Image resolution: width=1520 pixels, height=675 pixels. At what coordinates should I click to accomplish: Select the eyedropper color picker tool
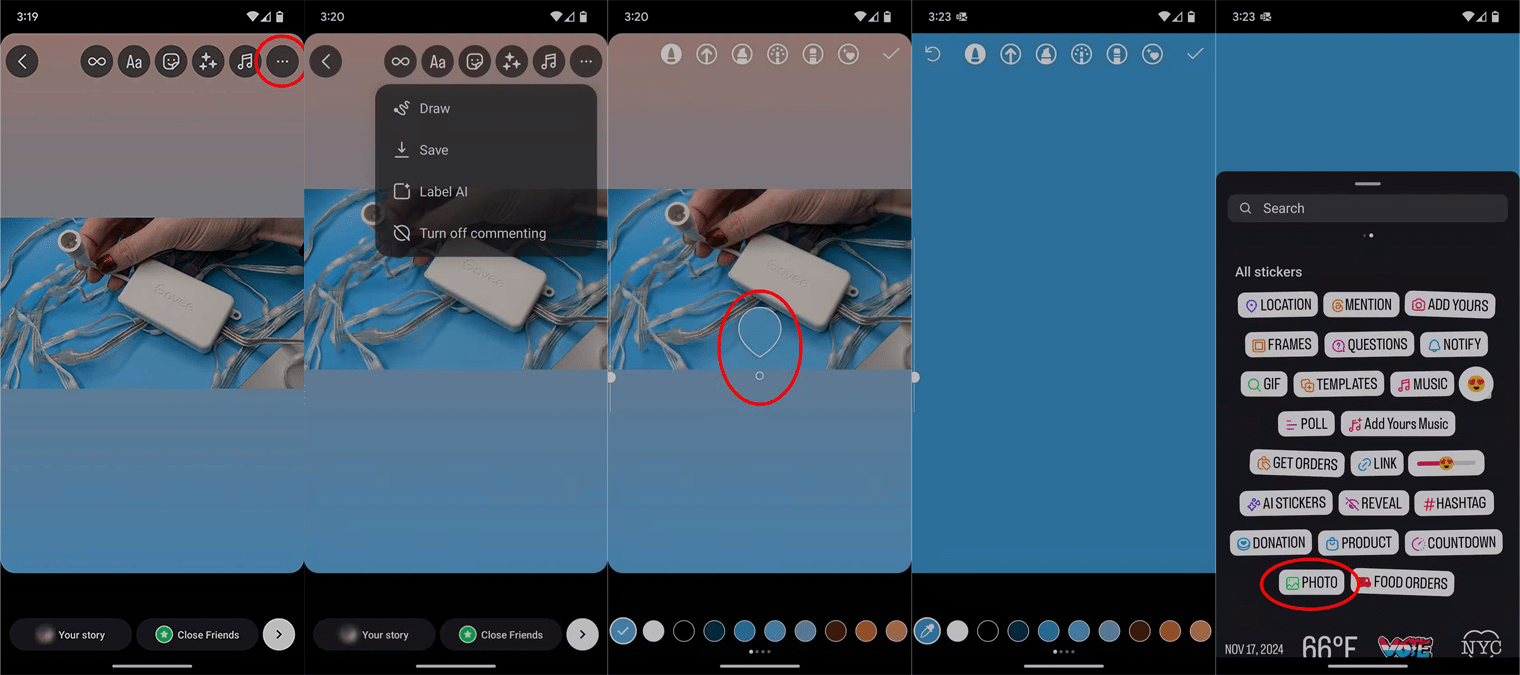tap(927, 631)
